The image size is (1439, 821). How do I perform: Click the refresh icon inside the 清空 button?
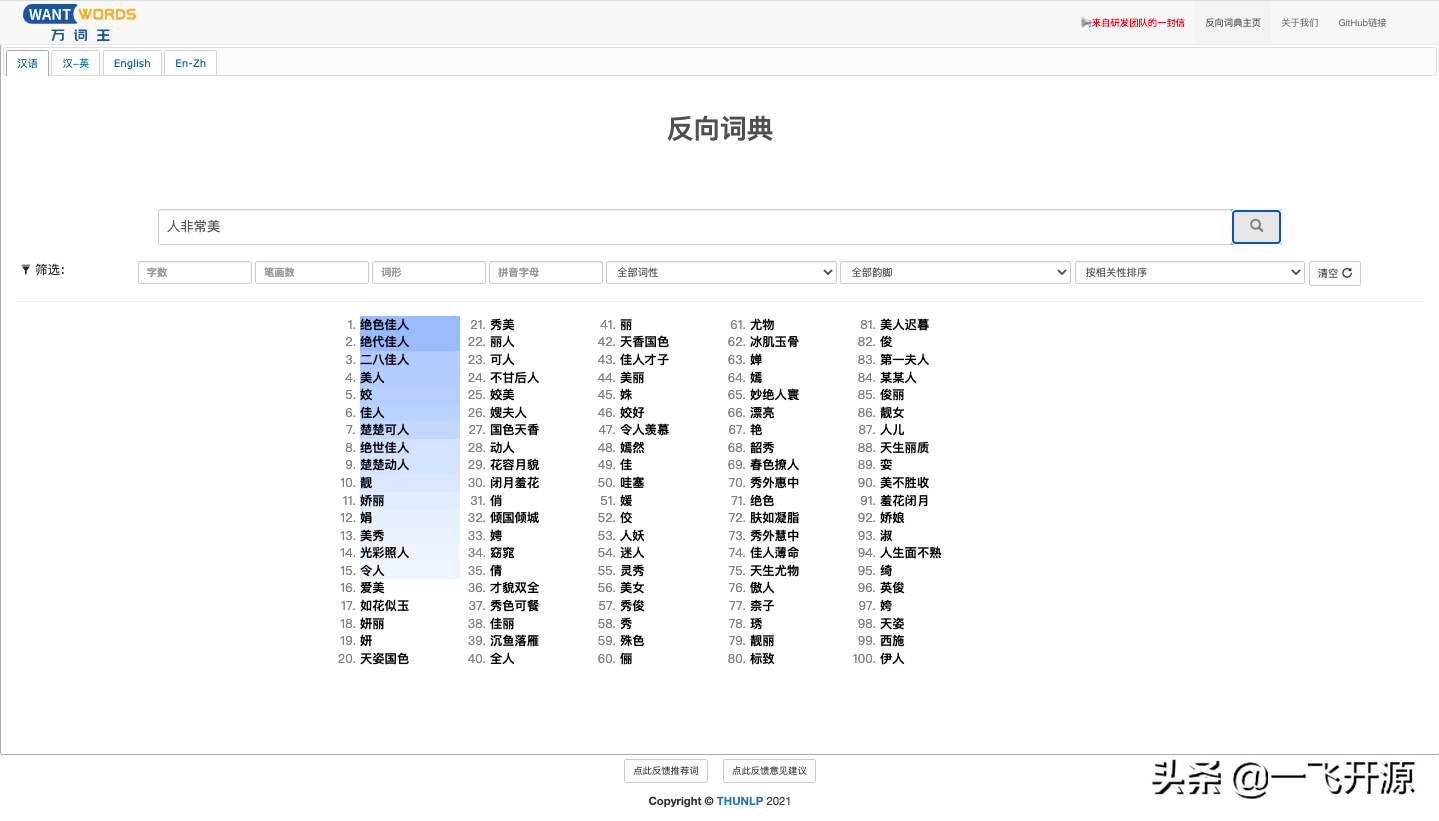1349,272
